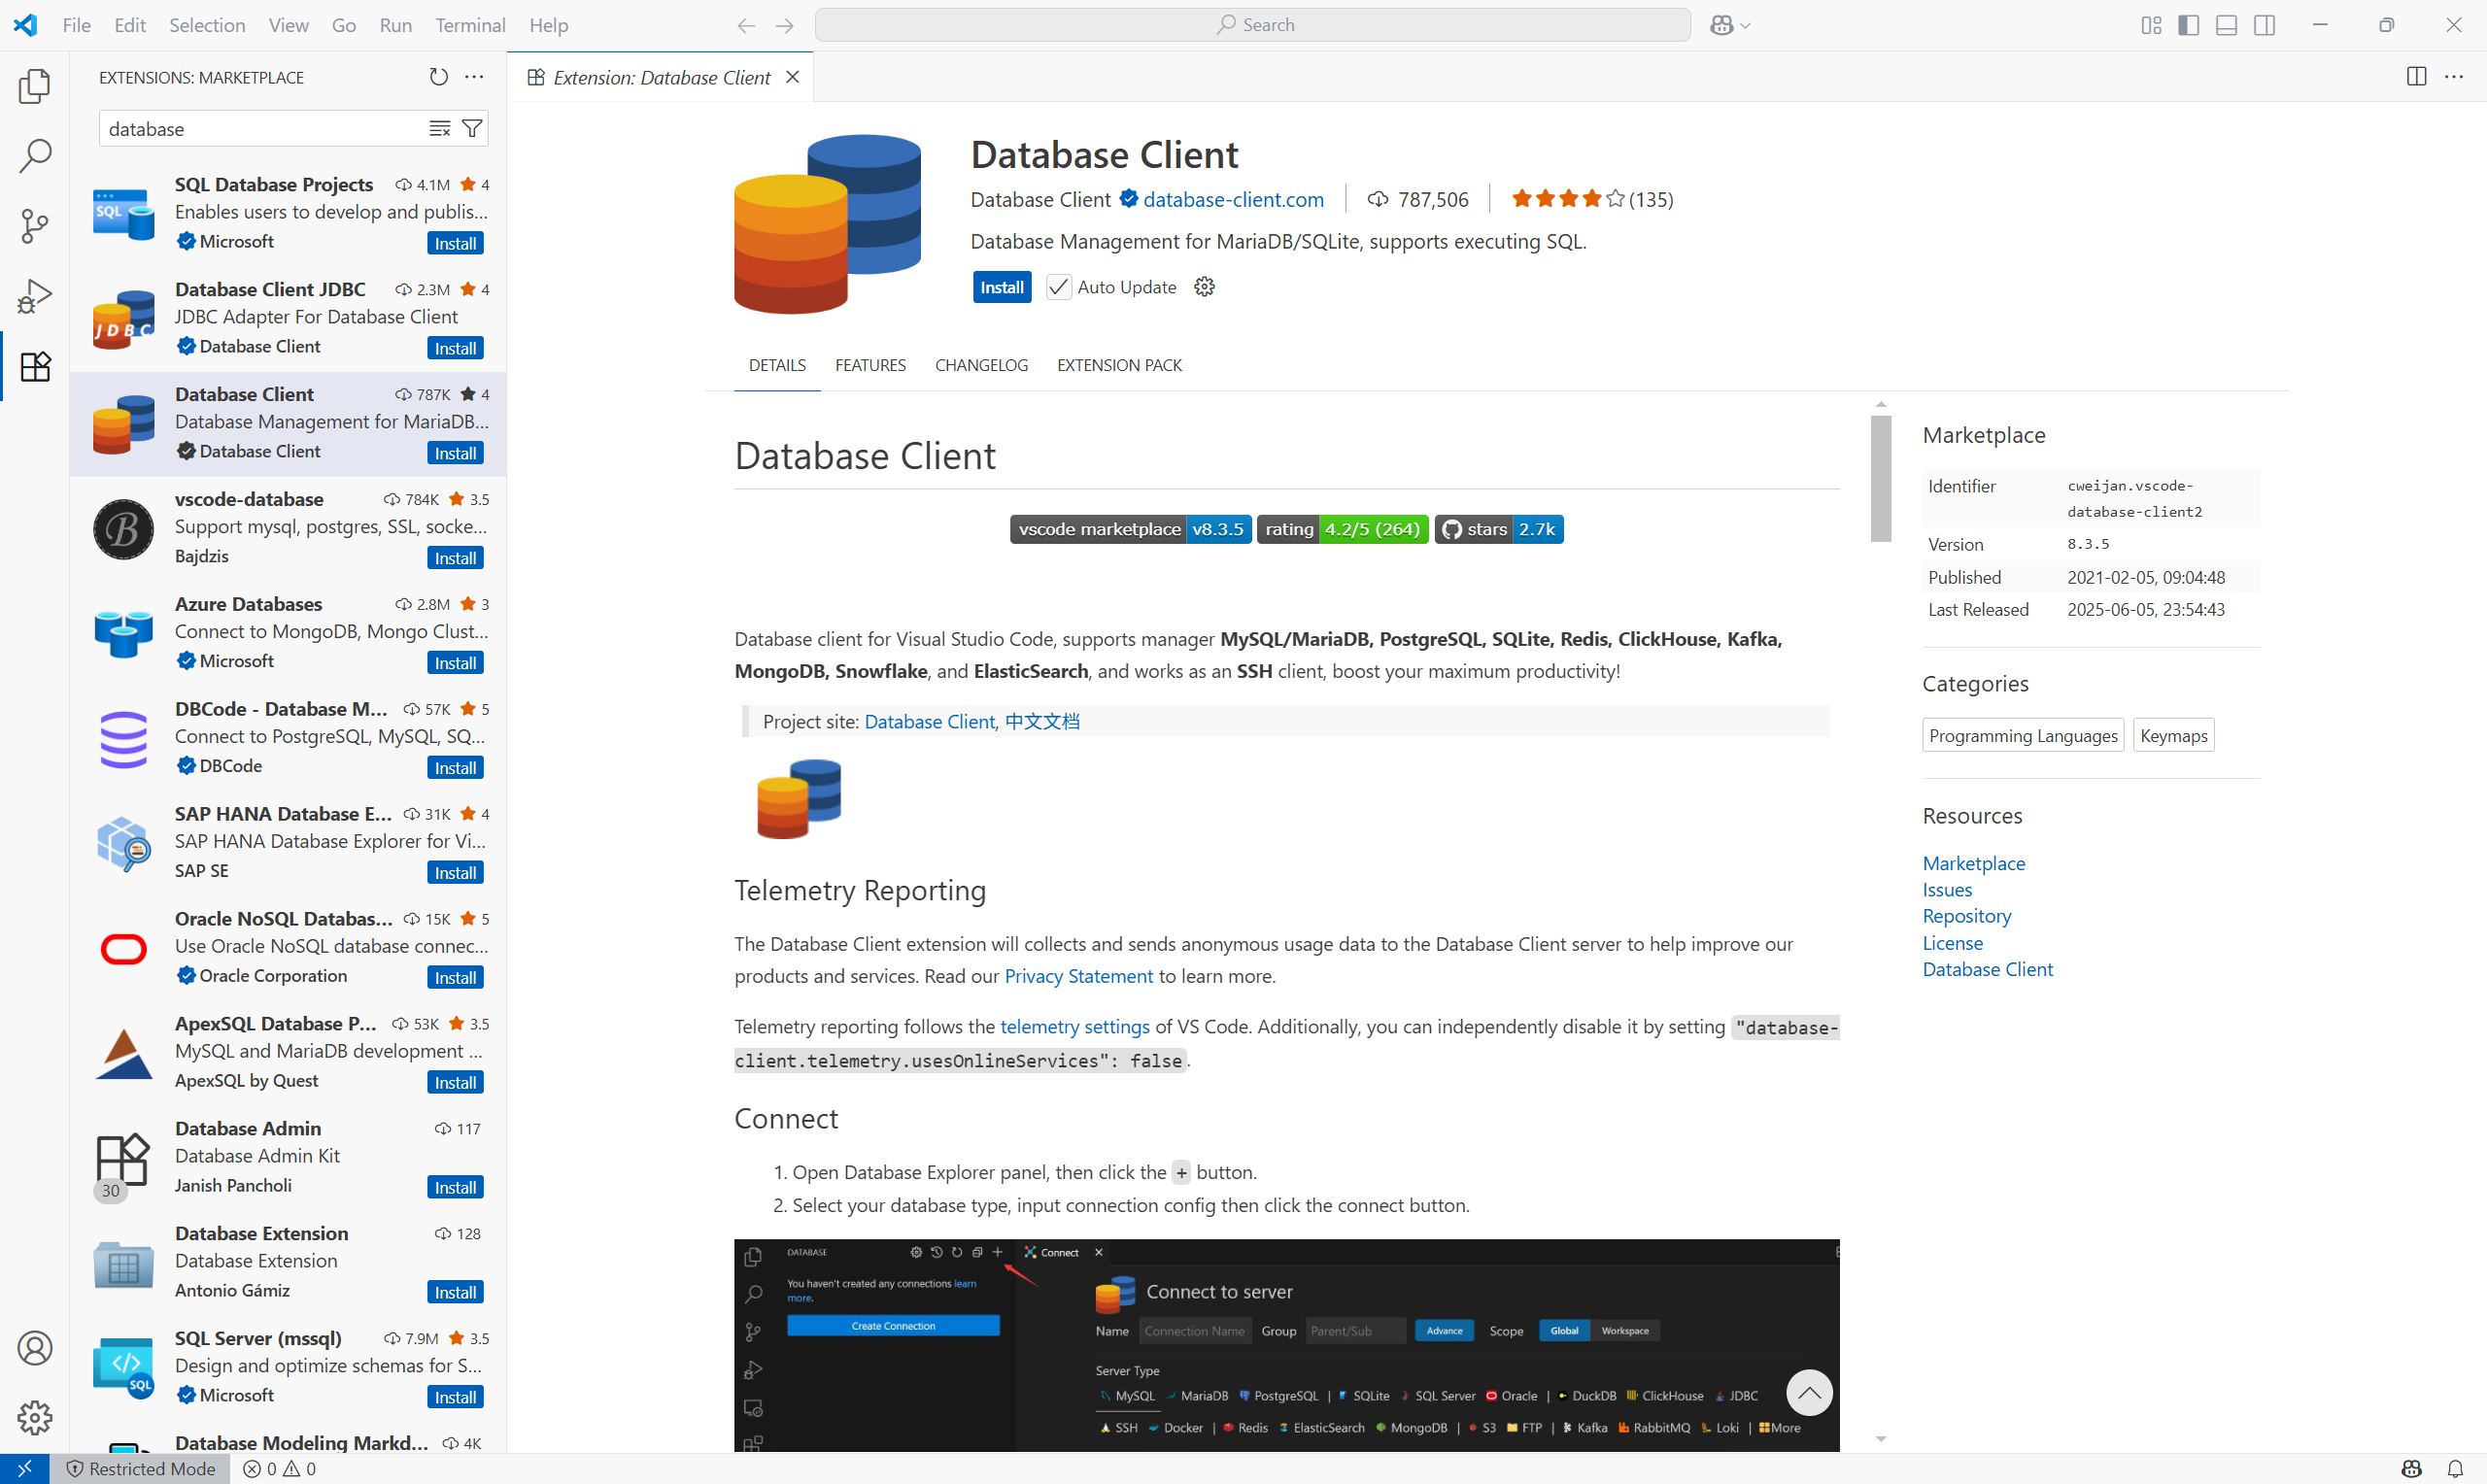Open the Terminal menu
Screen dimensions: 2487x1484
click(469, 25)
